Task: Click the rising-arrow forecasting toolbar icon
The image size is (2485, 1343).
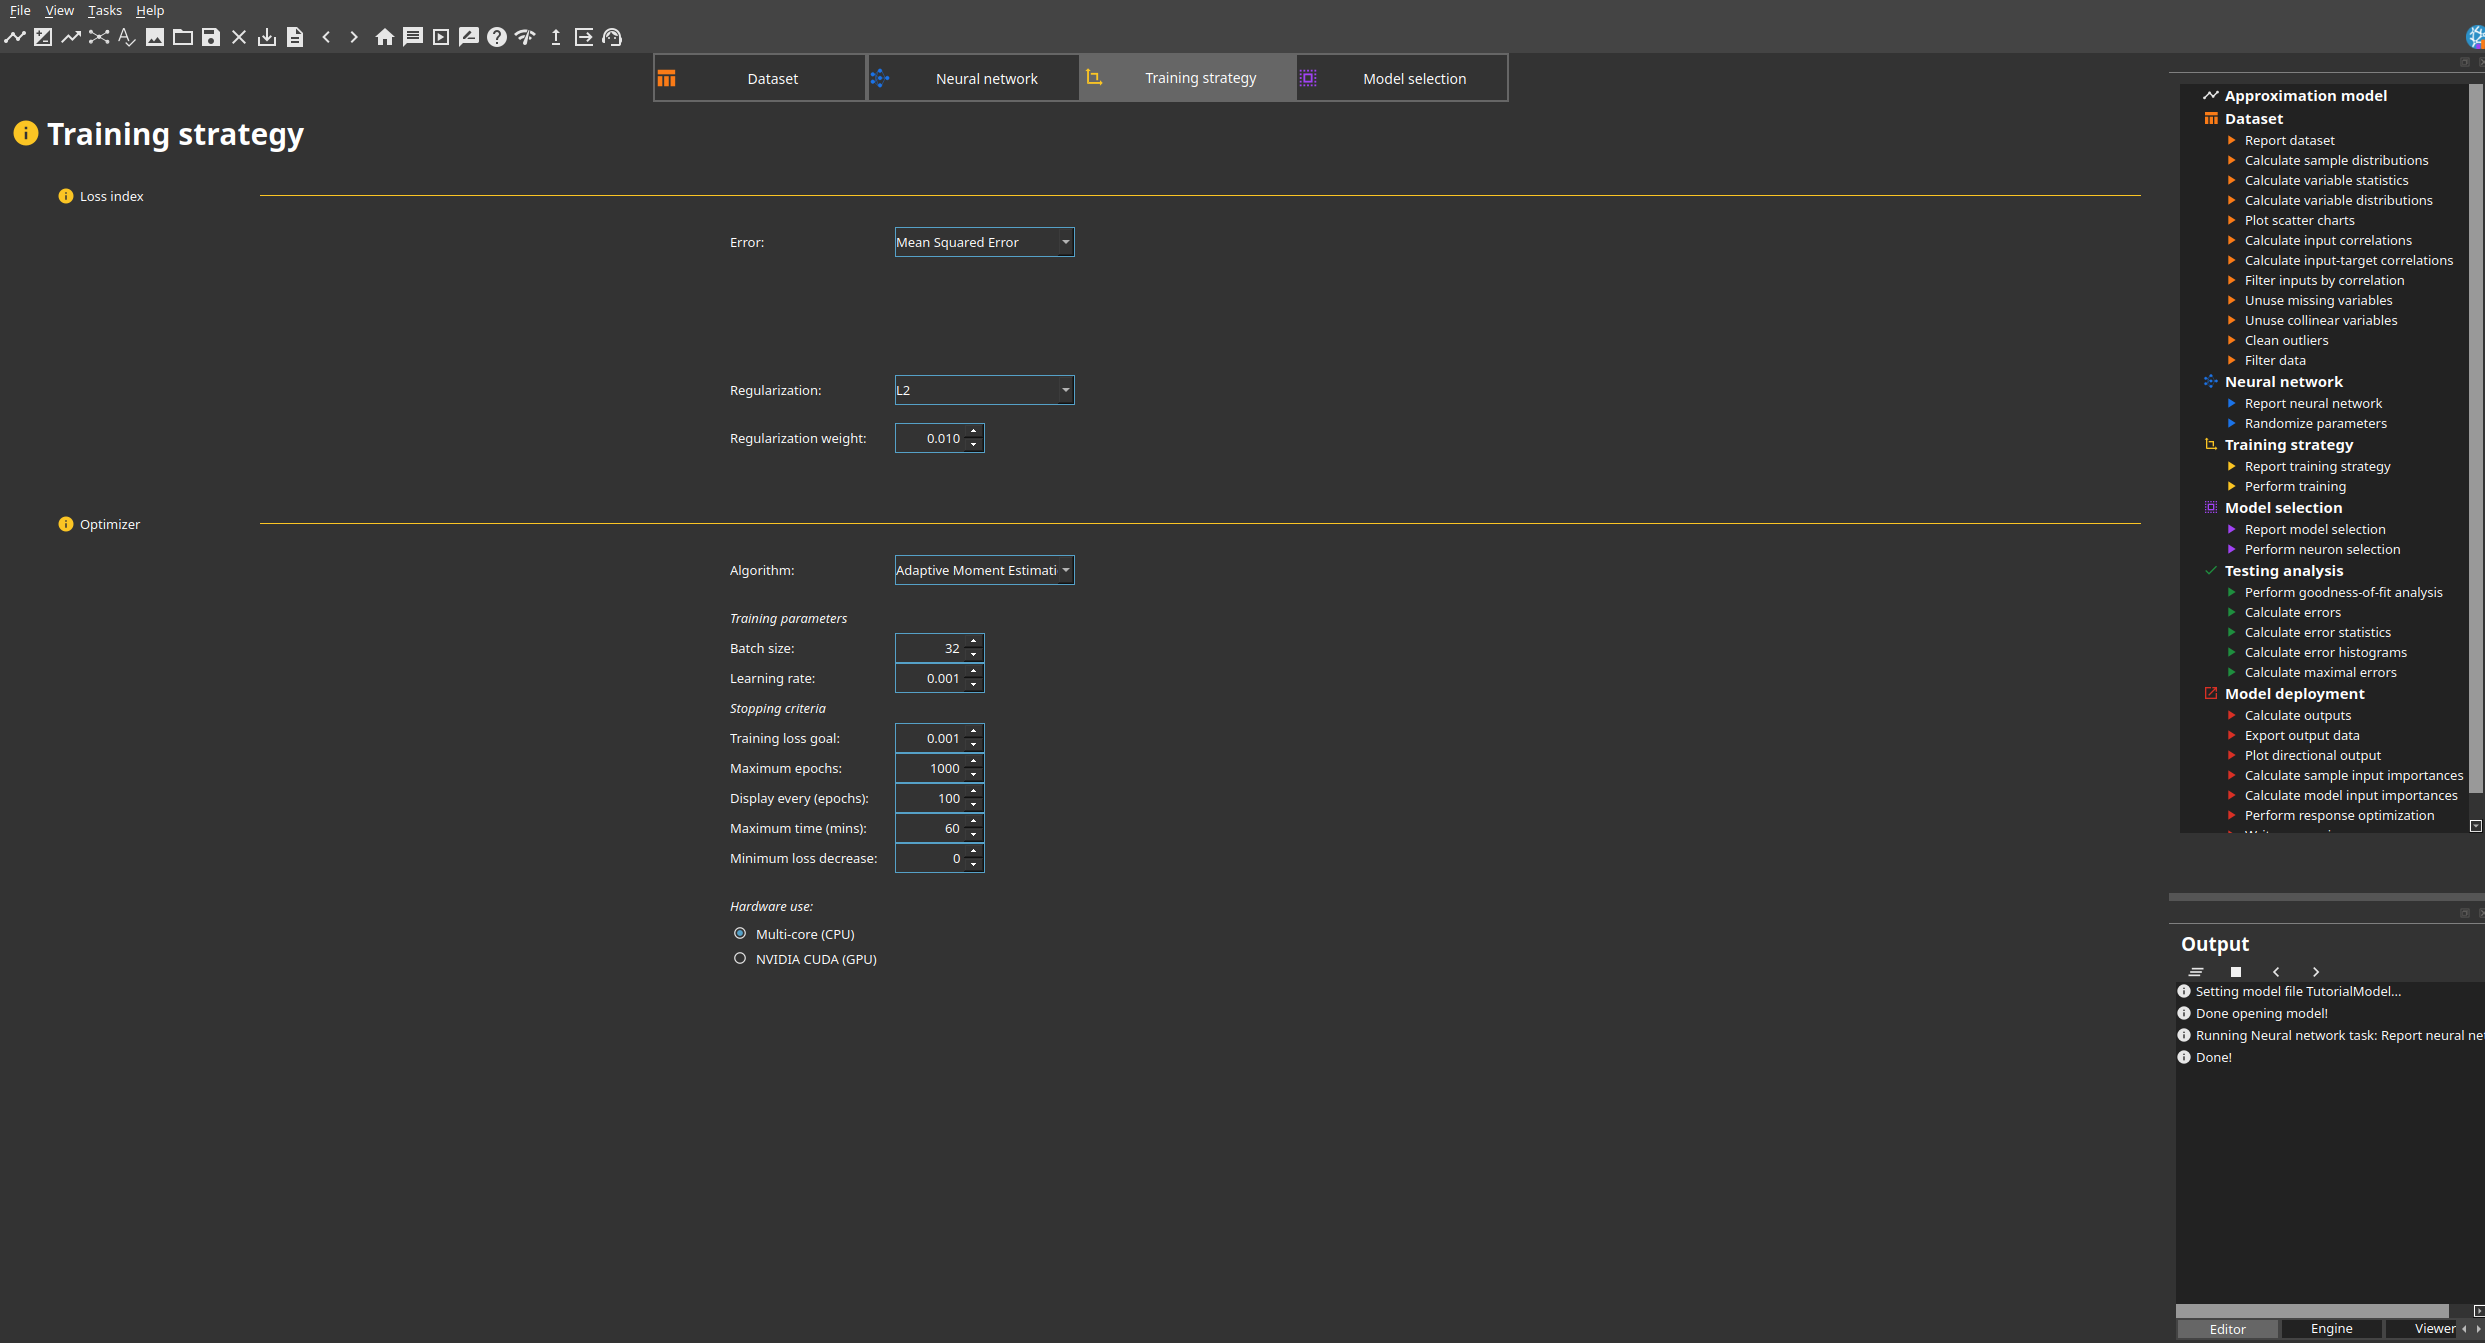Action: (x=71, y=37)
